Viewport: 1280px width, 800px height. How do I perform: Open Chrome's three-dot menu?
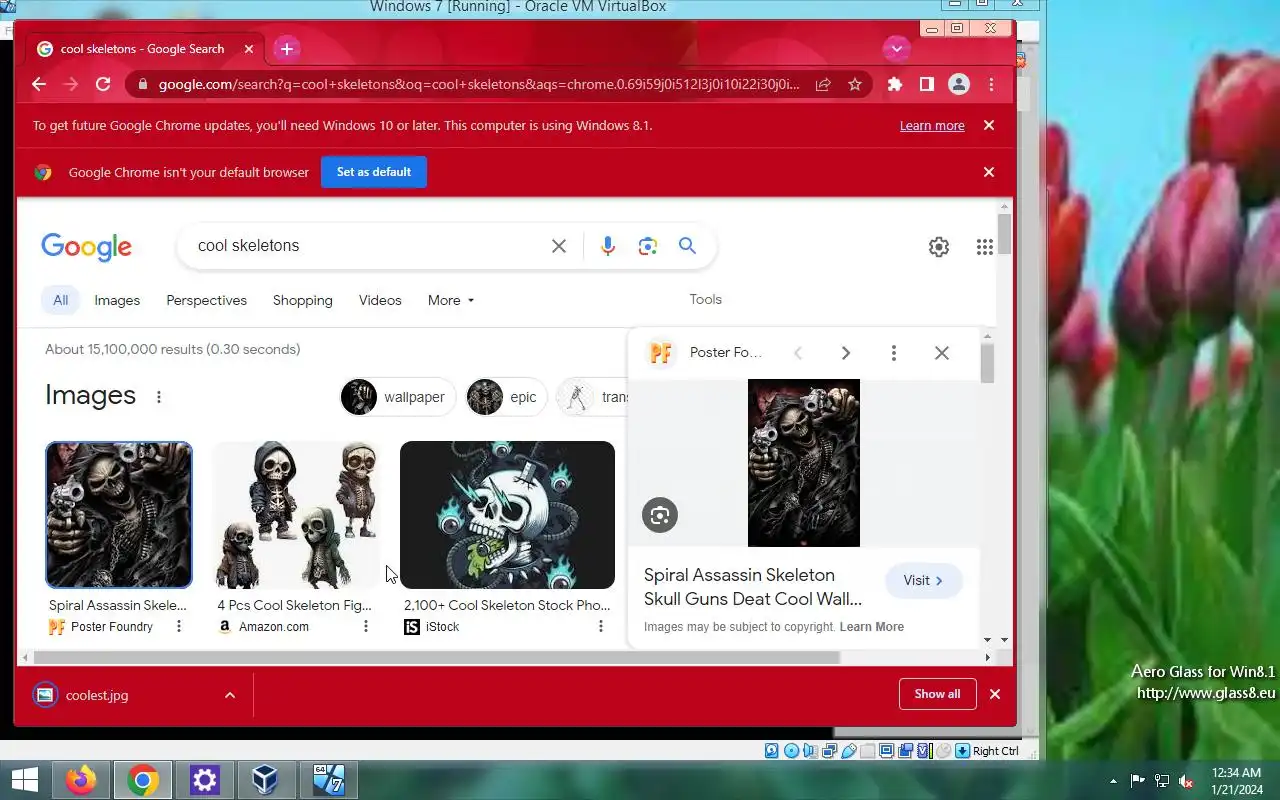point(991,85)
